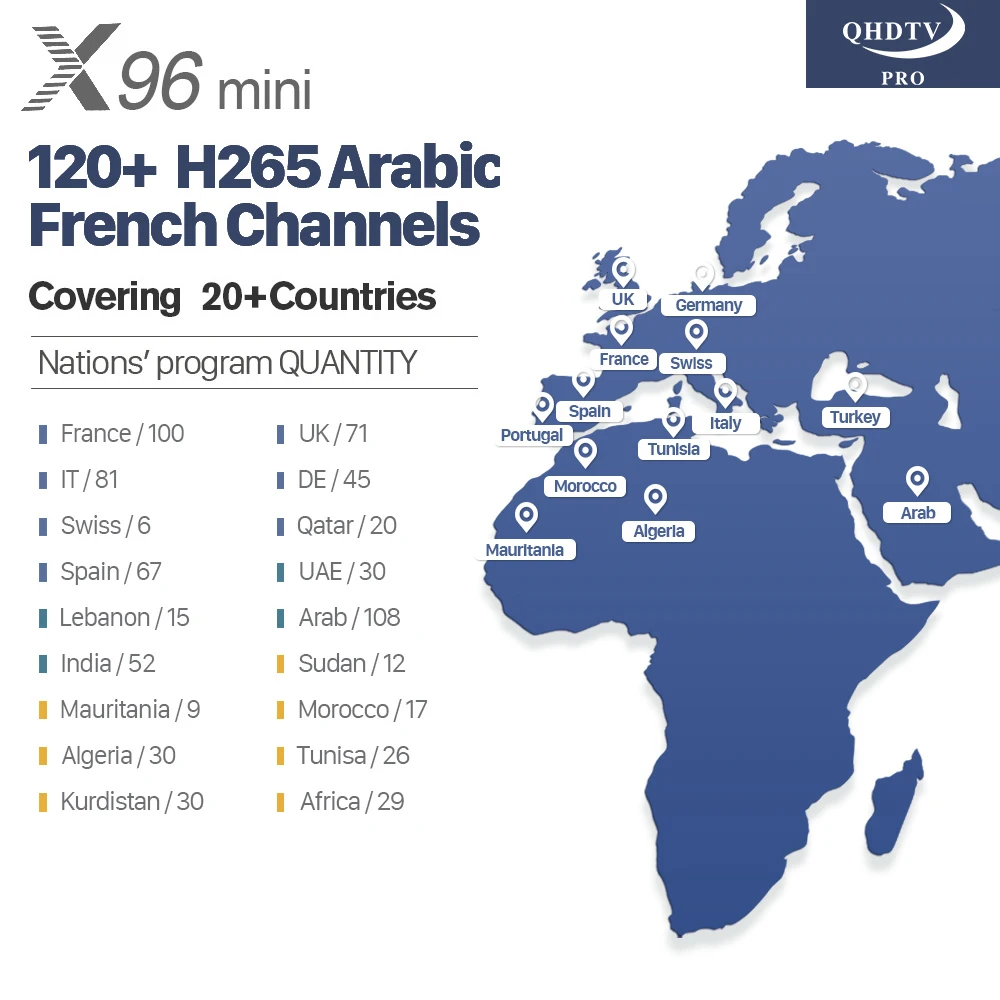The image size is (1000, 1000).
Task: Click the '120+ H265 Arabic' headline
Action: [x=264, y=167]
